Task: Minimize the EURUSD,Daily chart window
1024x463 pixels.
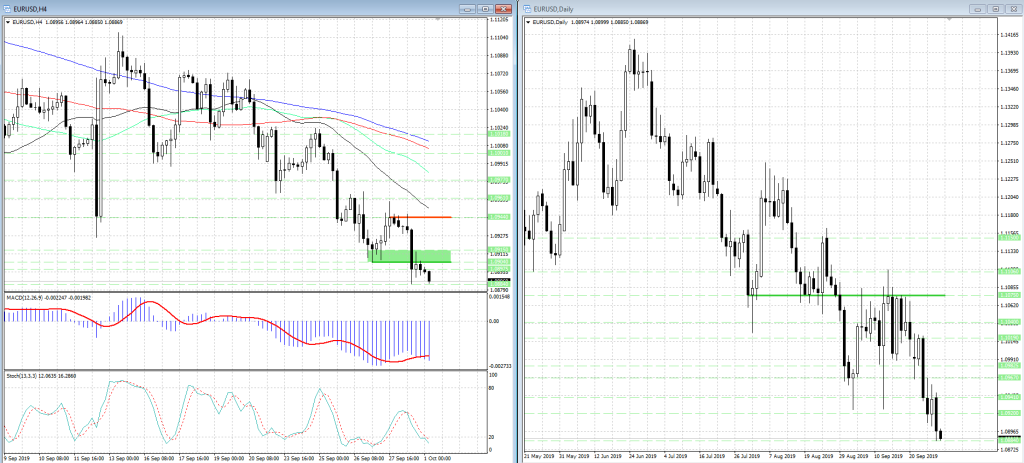Action: 980,8
